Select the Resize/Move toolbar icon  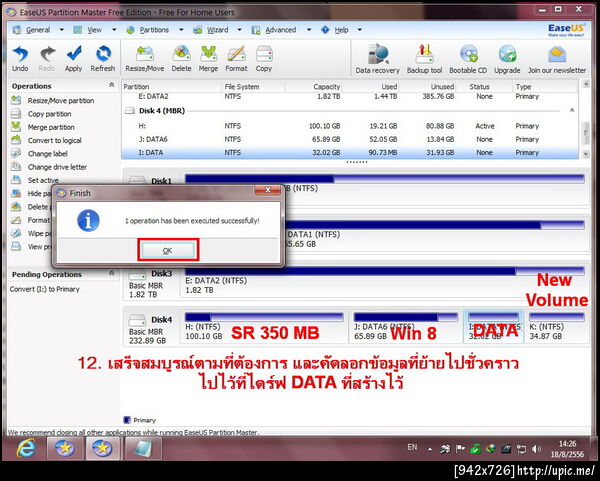145,54
